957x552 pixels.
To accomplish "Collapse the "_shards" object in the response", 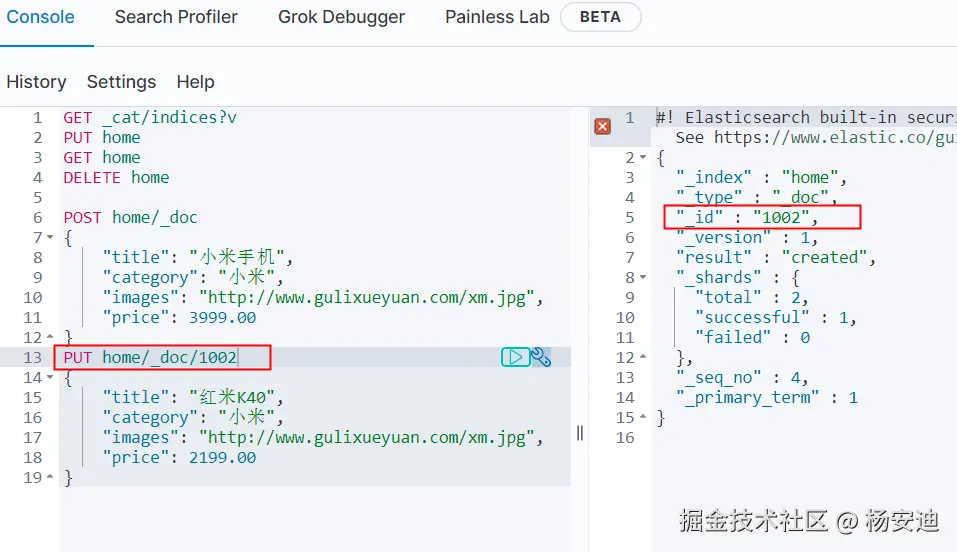I will point(642,278).
